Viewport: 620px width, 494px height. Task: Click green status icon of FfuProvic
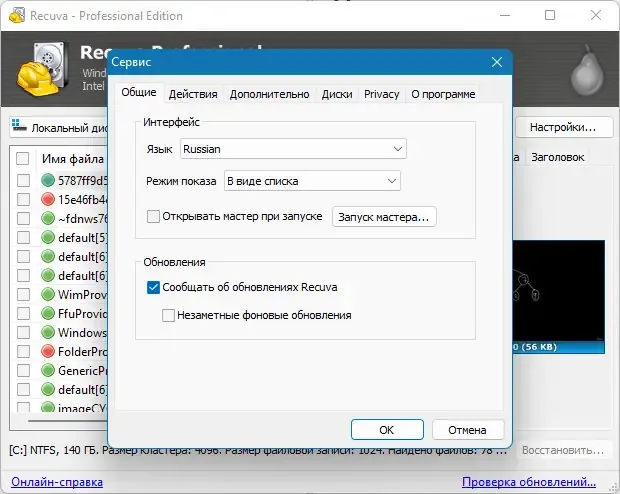(48, 313)
